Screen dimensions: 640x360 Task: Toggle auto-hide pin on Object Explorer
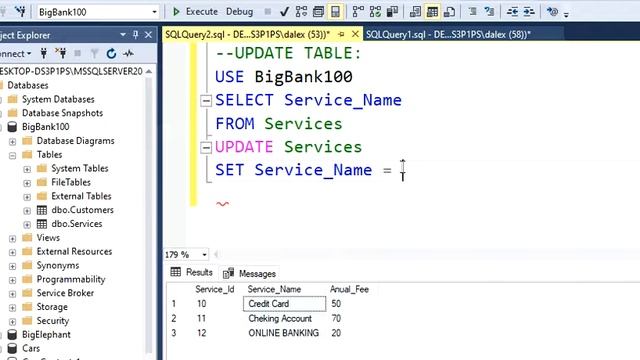pyautogui.click(x=136, y=35)
